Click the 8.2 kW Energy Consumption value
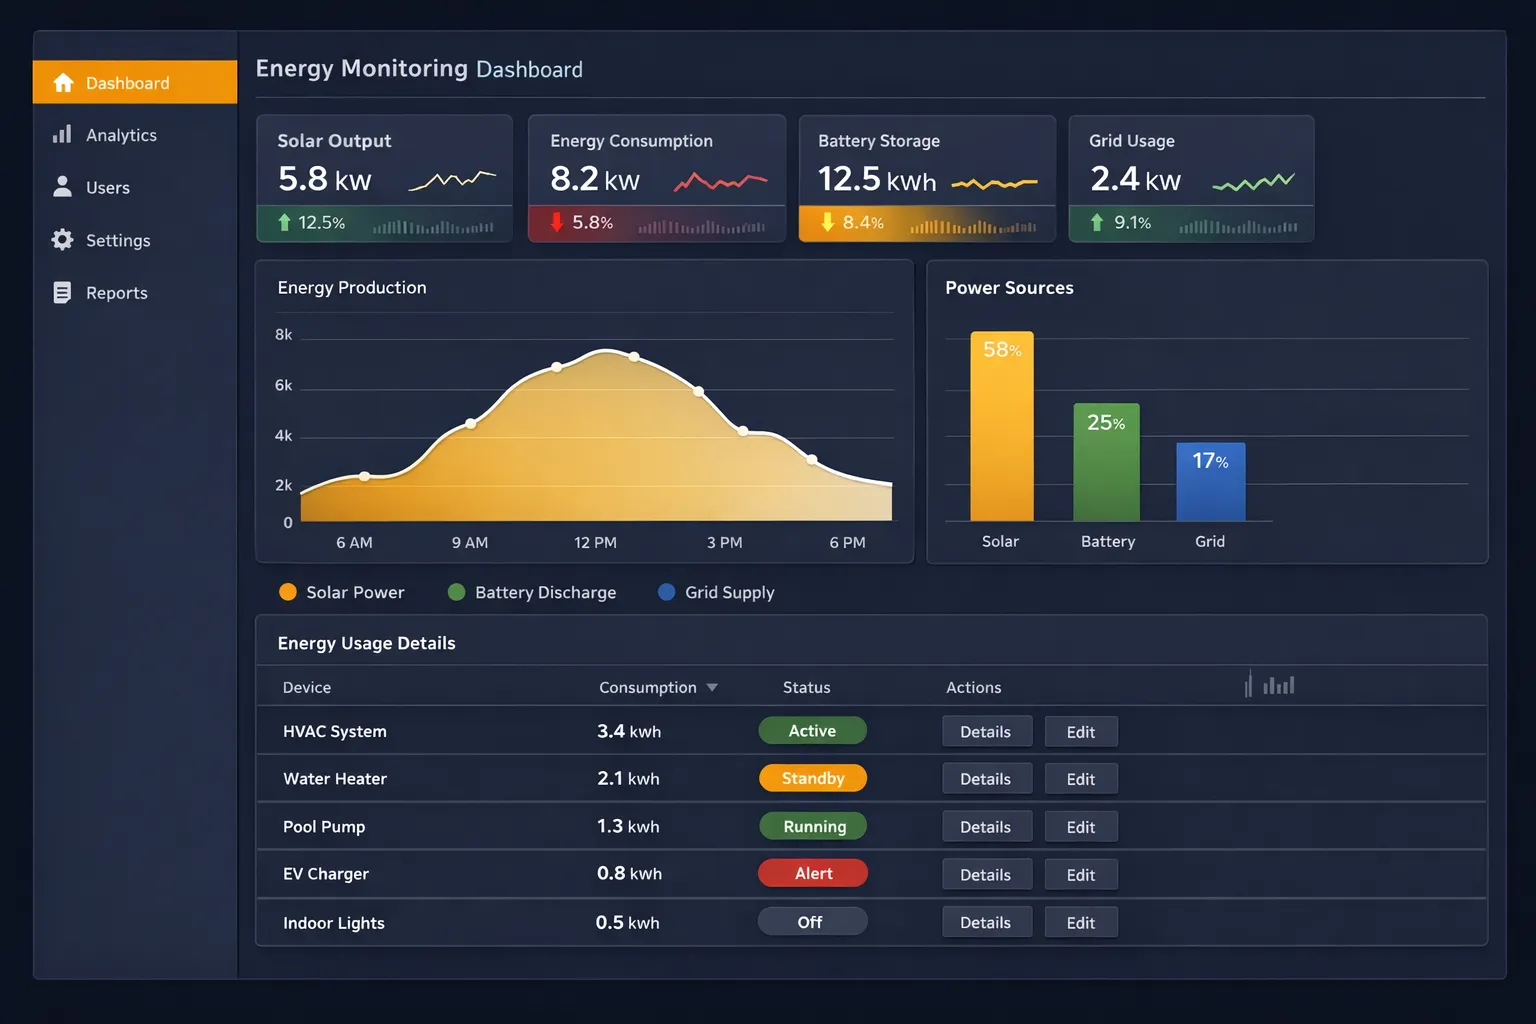Screen dimensions: 1536x1024 pos(595,179)
